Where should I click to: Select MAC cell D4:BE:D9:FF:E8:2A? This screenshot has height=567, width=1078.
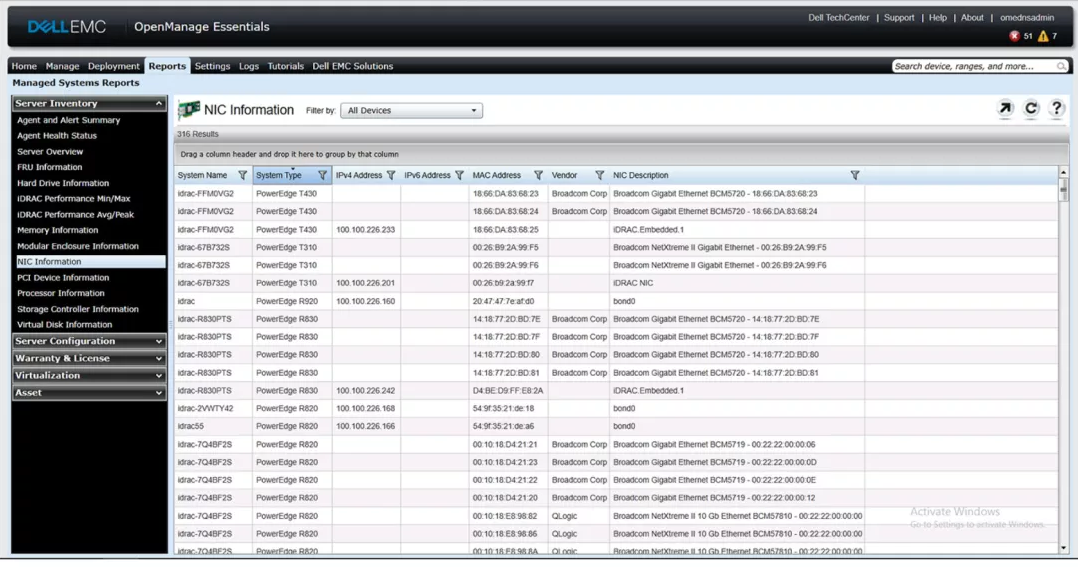coord(508,390)
